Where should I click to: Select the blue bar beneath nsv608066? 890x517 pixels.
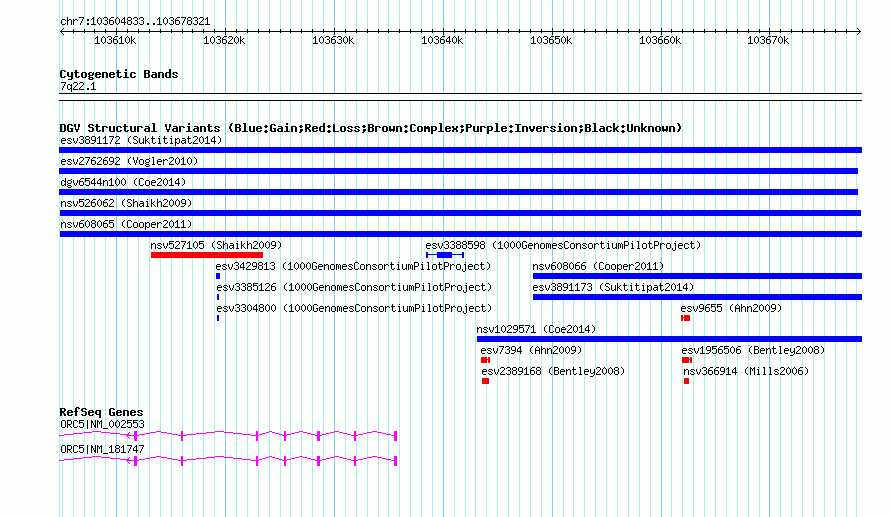(x=697, y=276)
